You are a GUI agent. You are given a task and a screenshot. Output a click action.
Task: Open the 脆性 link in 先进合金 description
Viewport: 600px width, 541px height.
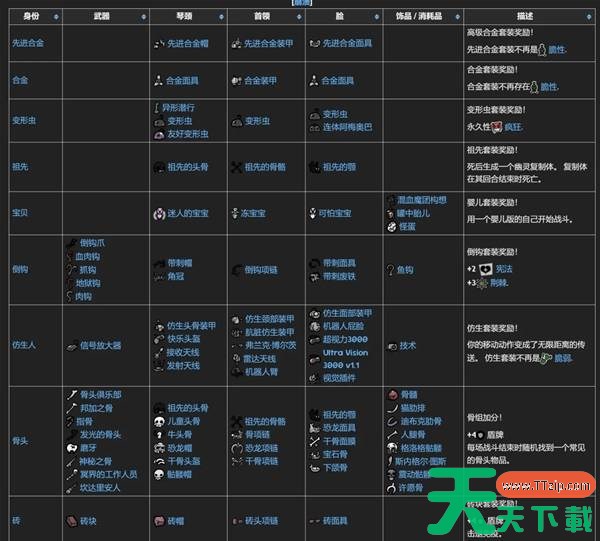pos(557,50)
